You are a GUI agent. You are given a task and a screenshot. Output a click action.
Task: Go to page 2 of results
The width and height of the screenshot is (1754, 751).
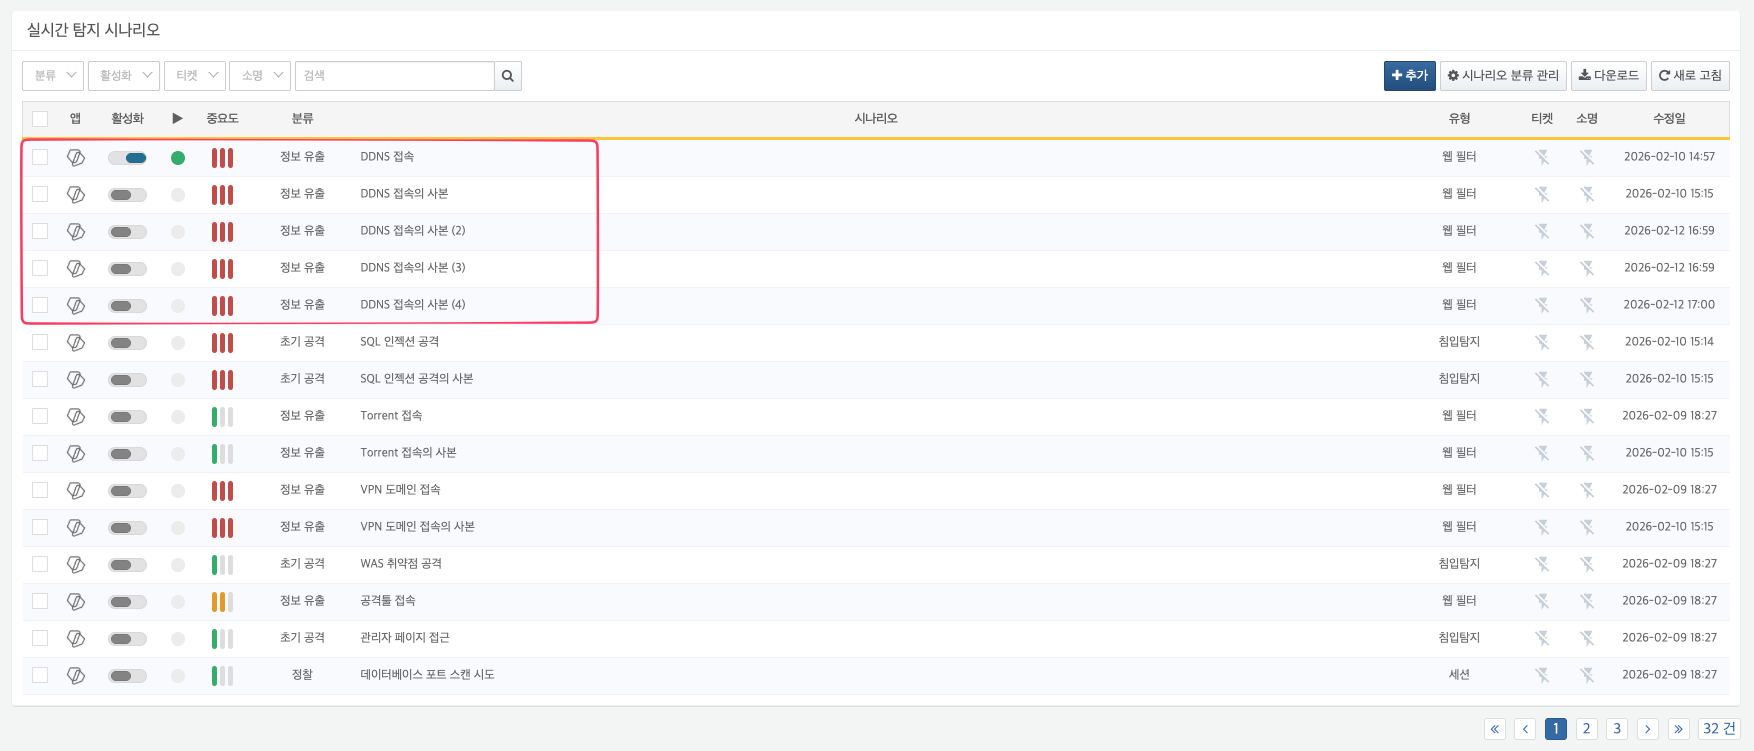coord(1586,729)
